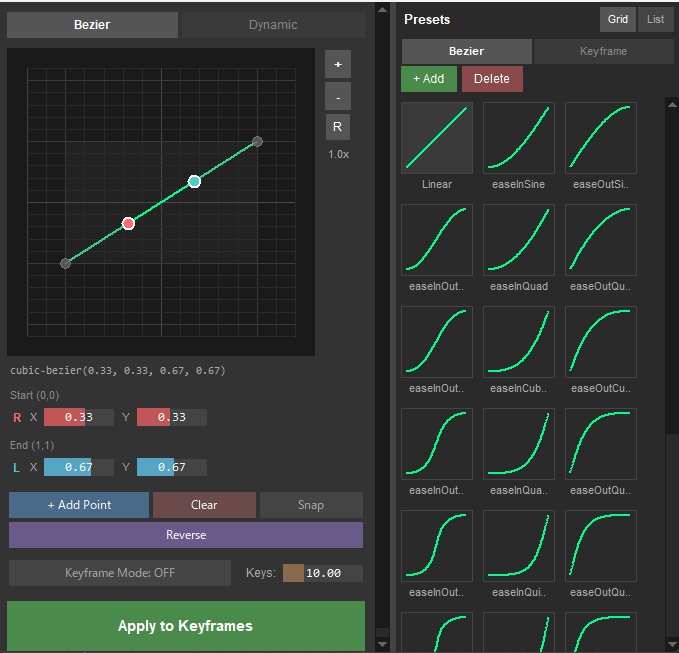The width and height of the screenshot is (679, 653).
Task: Switch presets to Grid view
Action: point(618,19)
